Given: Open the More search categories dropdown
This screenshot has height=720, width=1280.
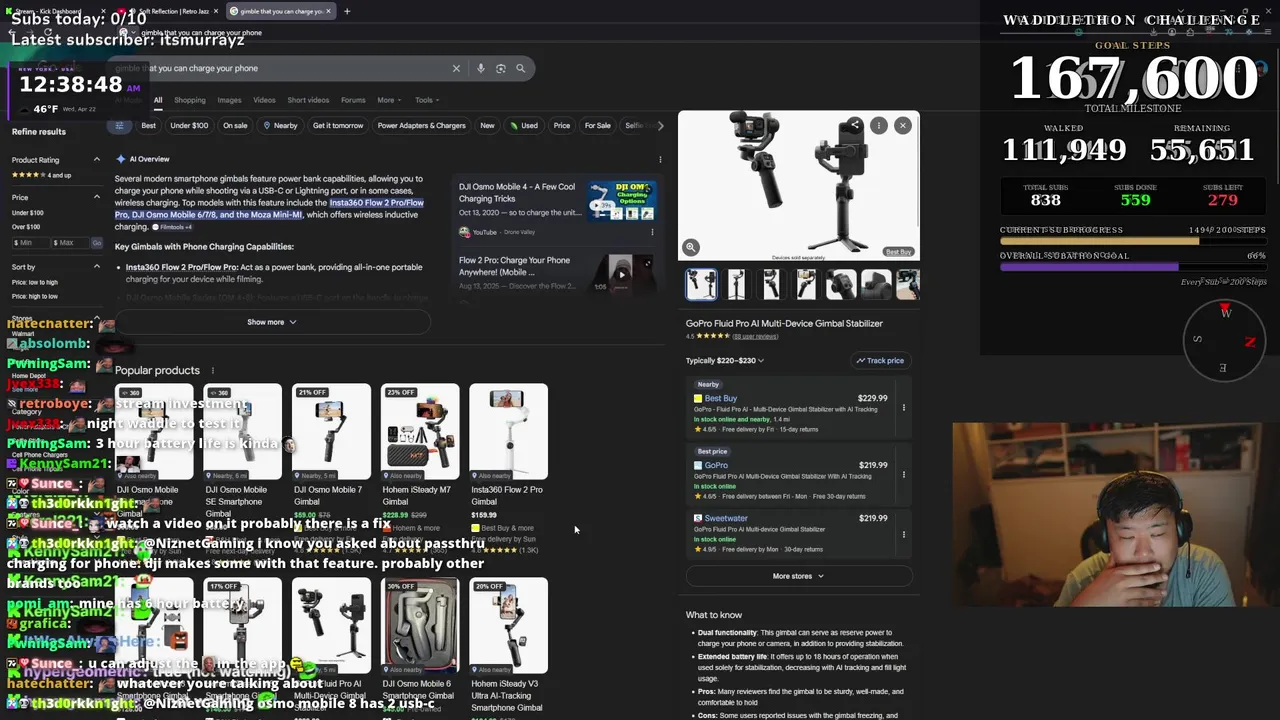Looking at the screenshot, I should click(389, 100).
